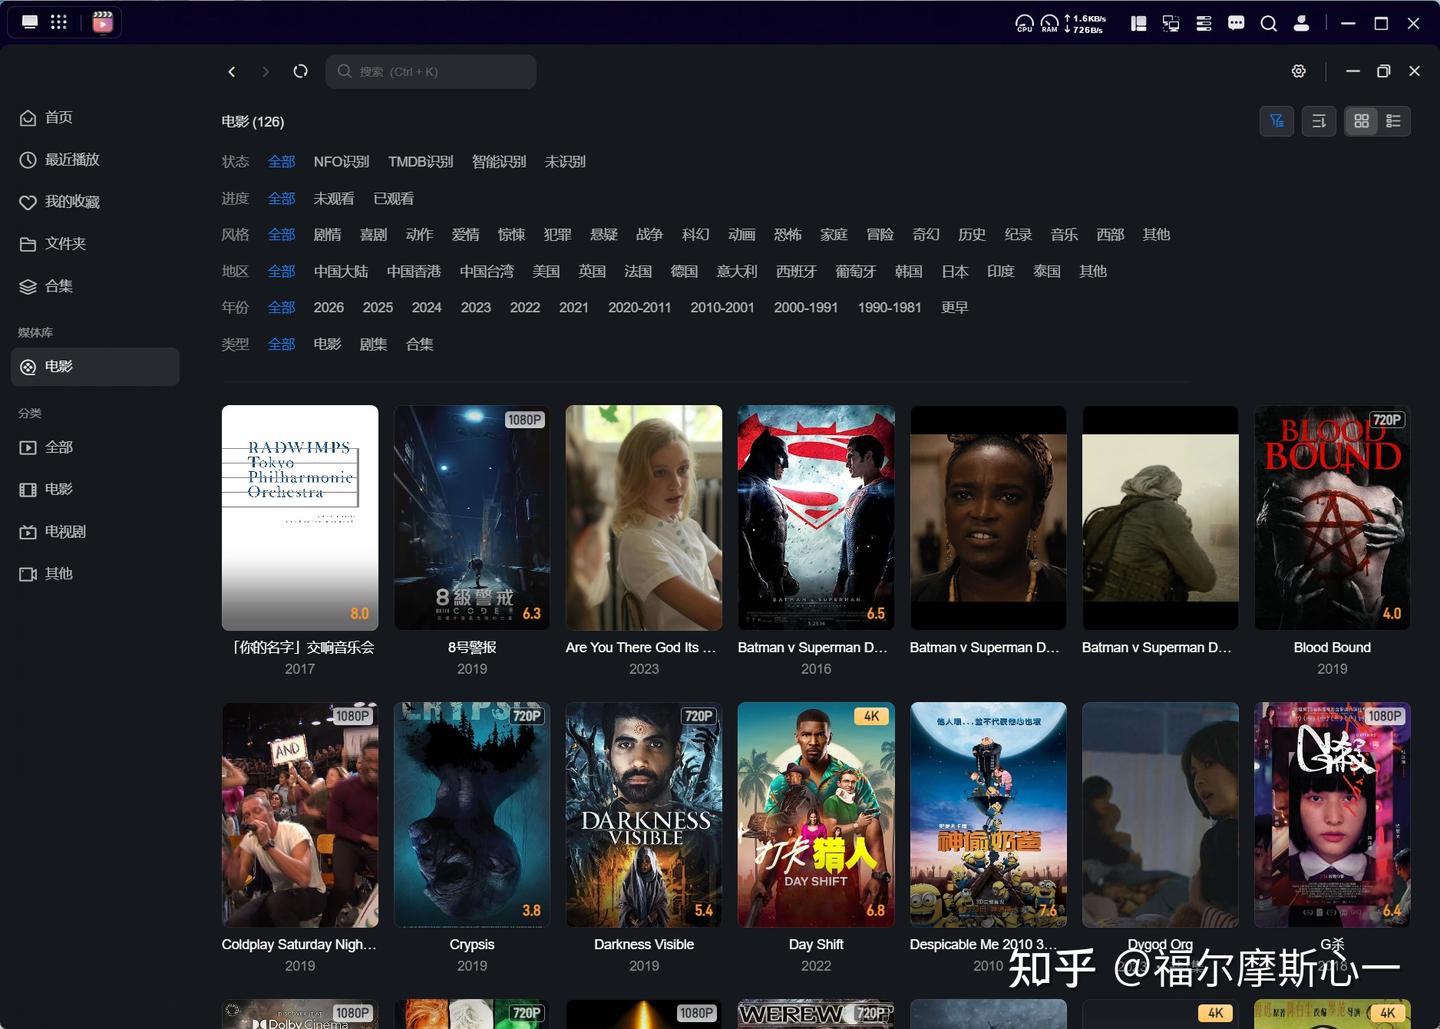Filter type by 合集
This screenshot has height=1029, width=1440.
[419, 345]
